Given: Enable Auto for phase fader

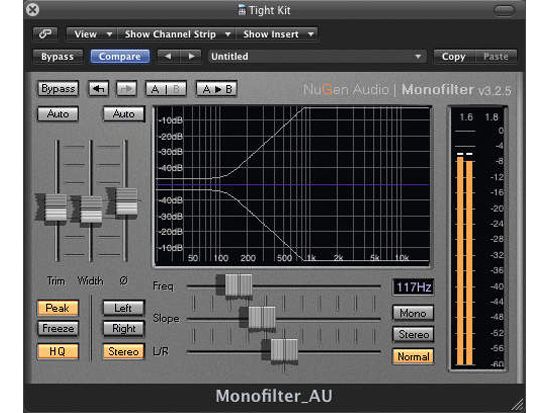Looking at the screenshot, I should (124, 114).
